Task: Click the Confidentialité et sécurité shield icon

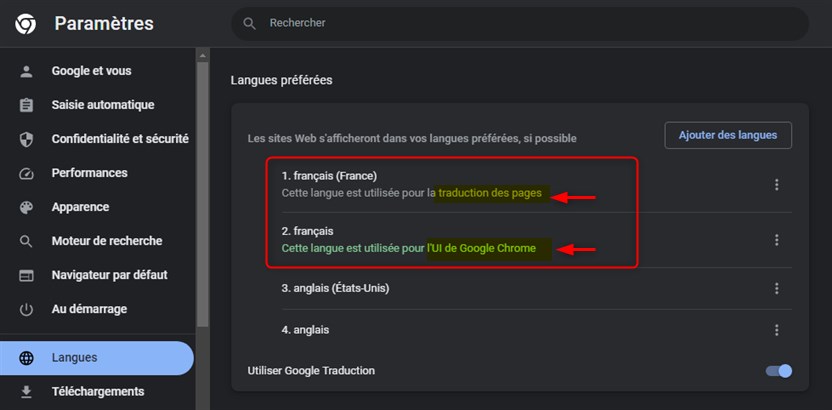Action: click(x=26, y=139)
